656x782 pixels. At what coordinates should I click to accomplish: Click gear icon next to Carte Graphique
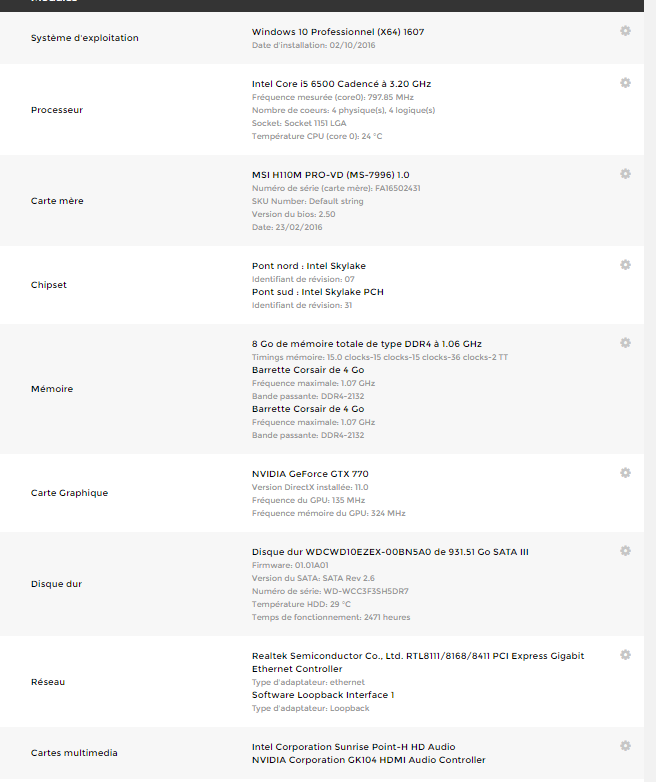[x=625, y=473]
